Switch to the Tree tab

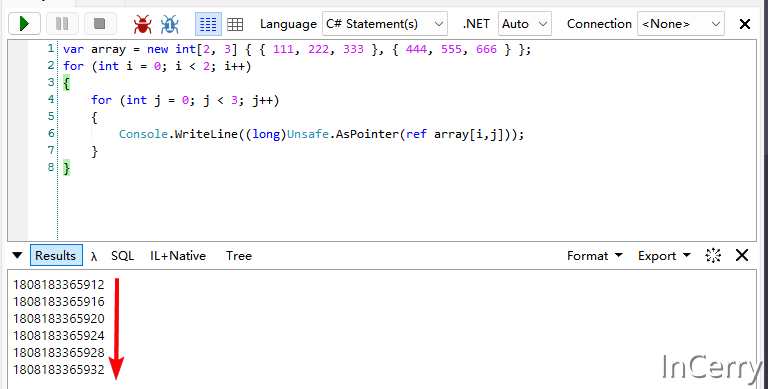tap(239, 256)
